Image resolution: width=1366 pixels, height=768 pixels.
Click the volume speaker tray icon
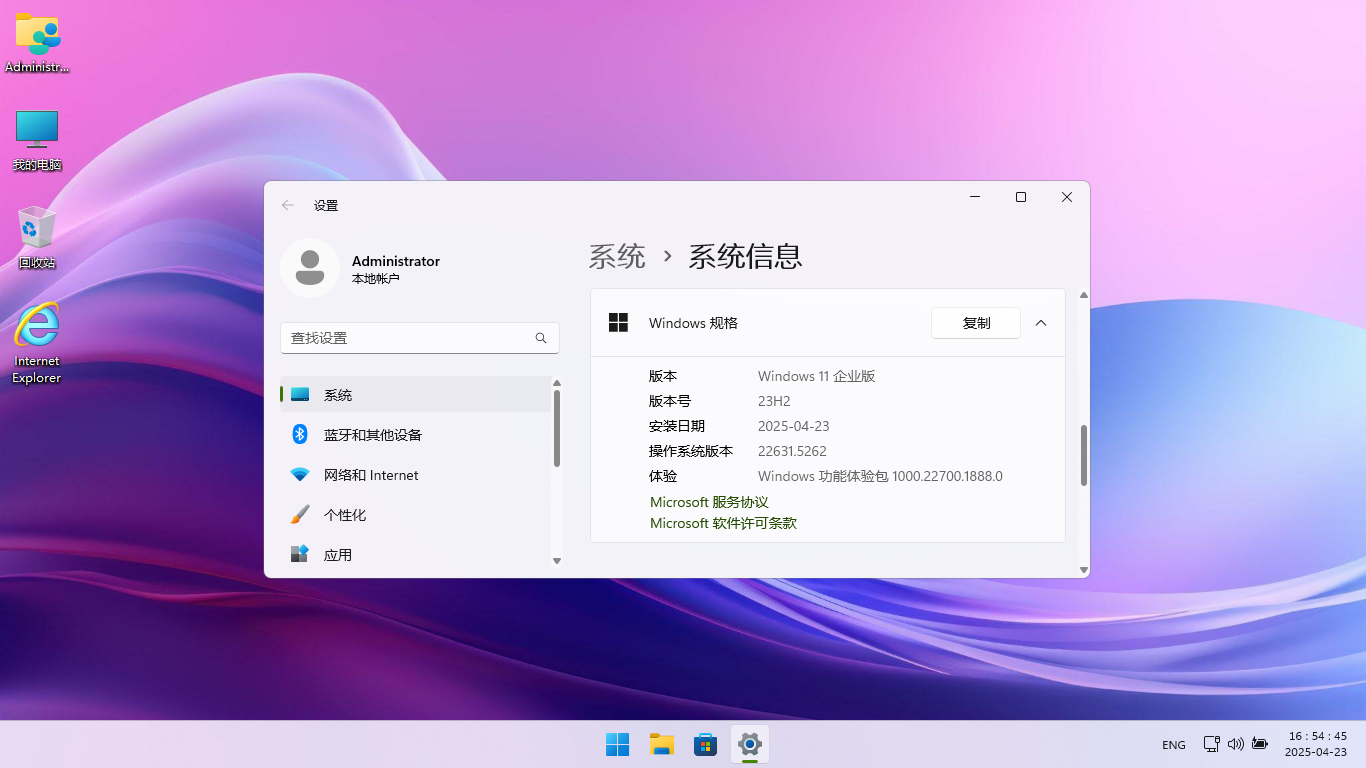click(x=1236, y=744)
